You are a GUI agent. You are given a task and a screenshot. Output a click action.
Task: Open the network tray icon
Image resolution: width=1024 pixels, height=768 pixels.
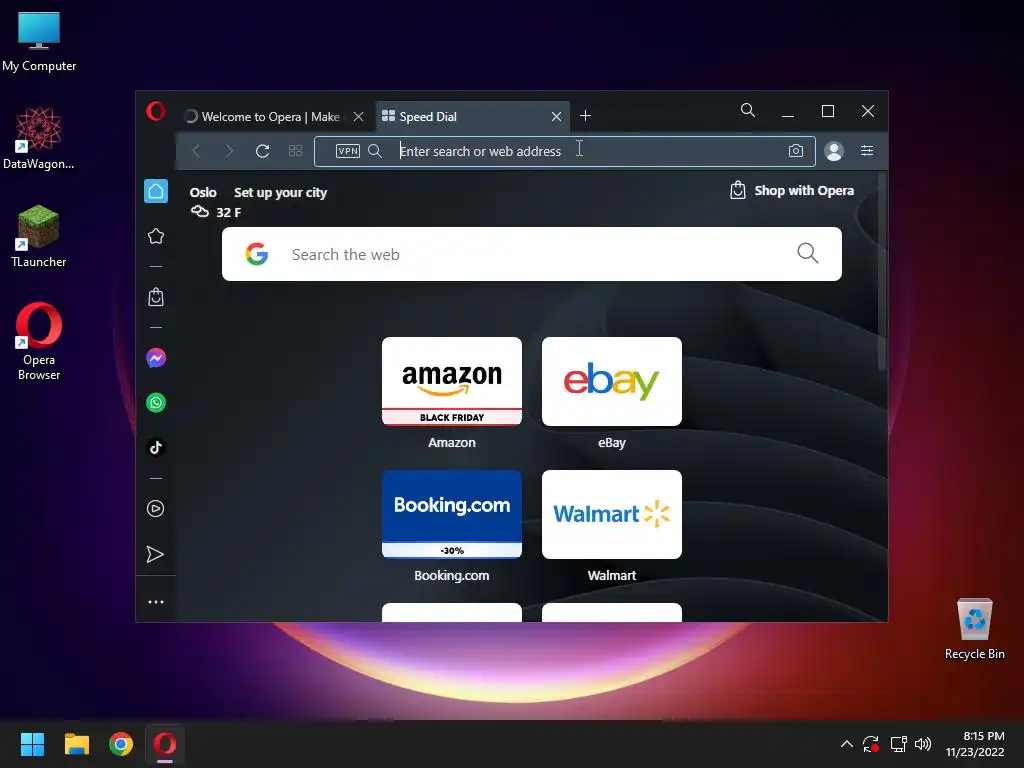tap(899, 744)
